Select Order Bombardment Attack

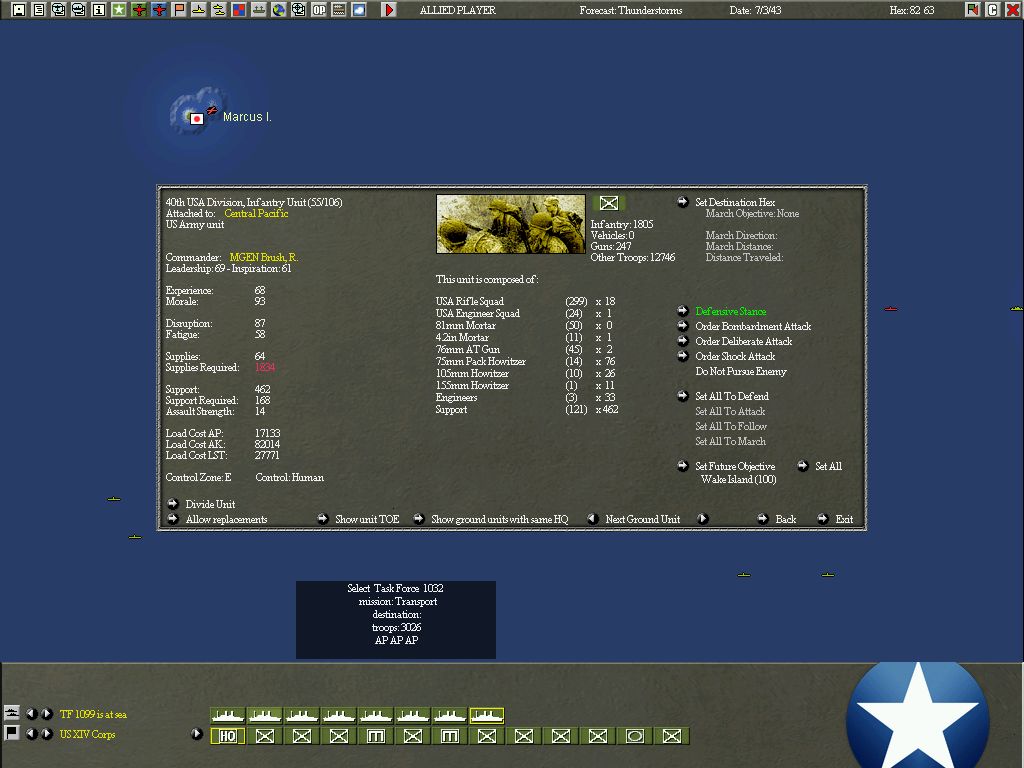753,327
